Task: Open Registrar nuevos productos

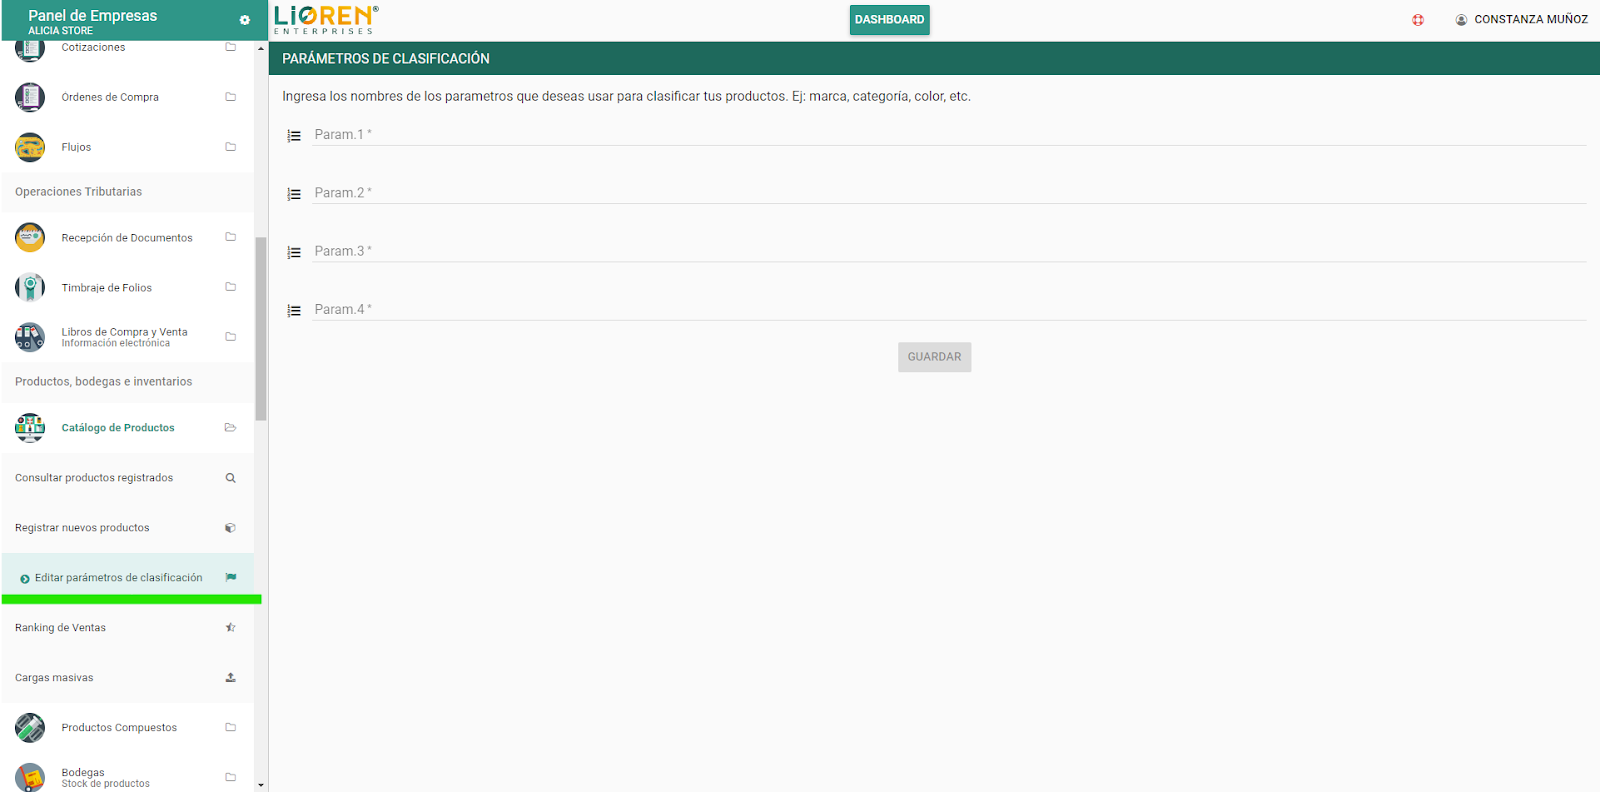Action: pyautogui.click(x=127, y=528)
